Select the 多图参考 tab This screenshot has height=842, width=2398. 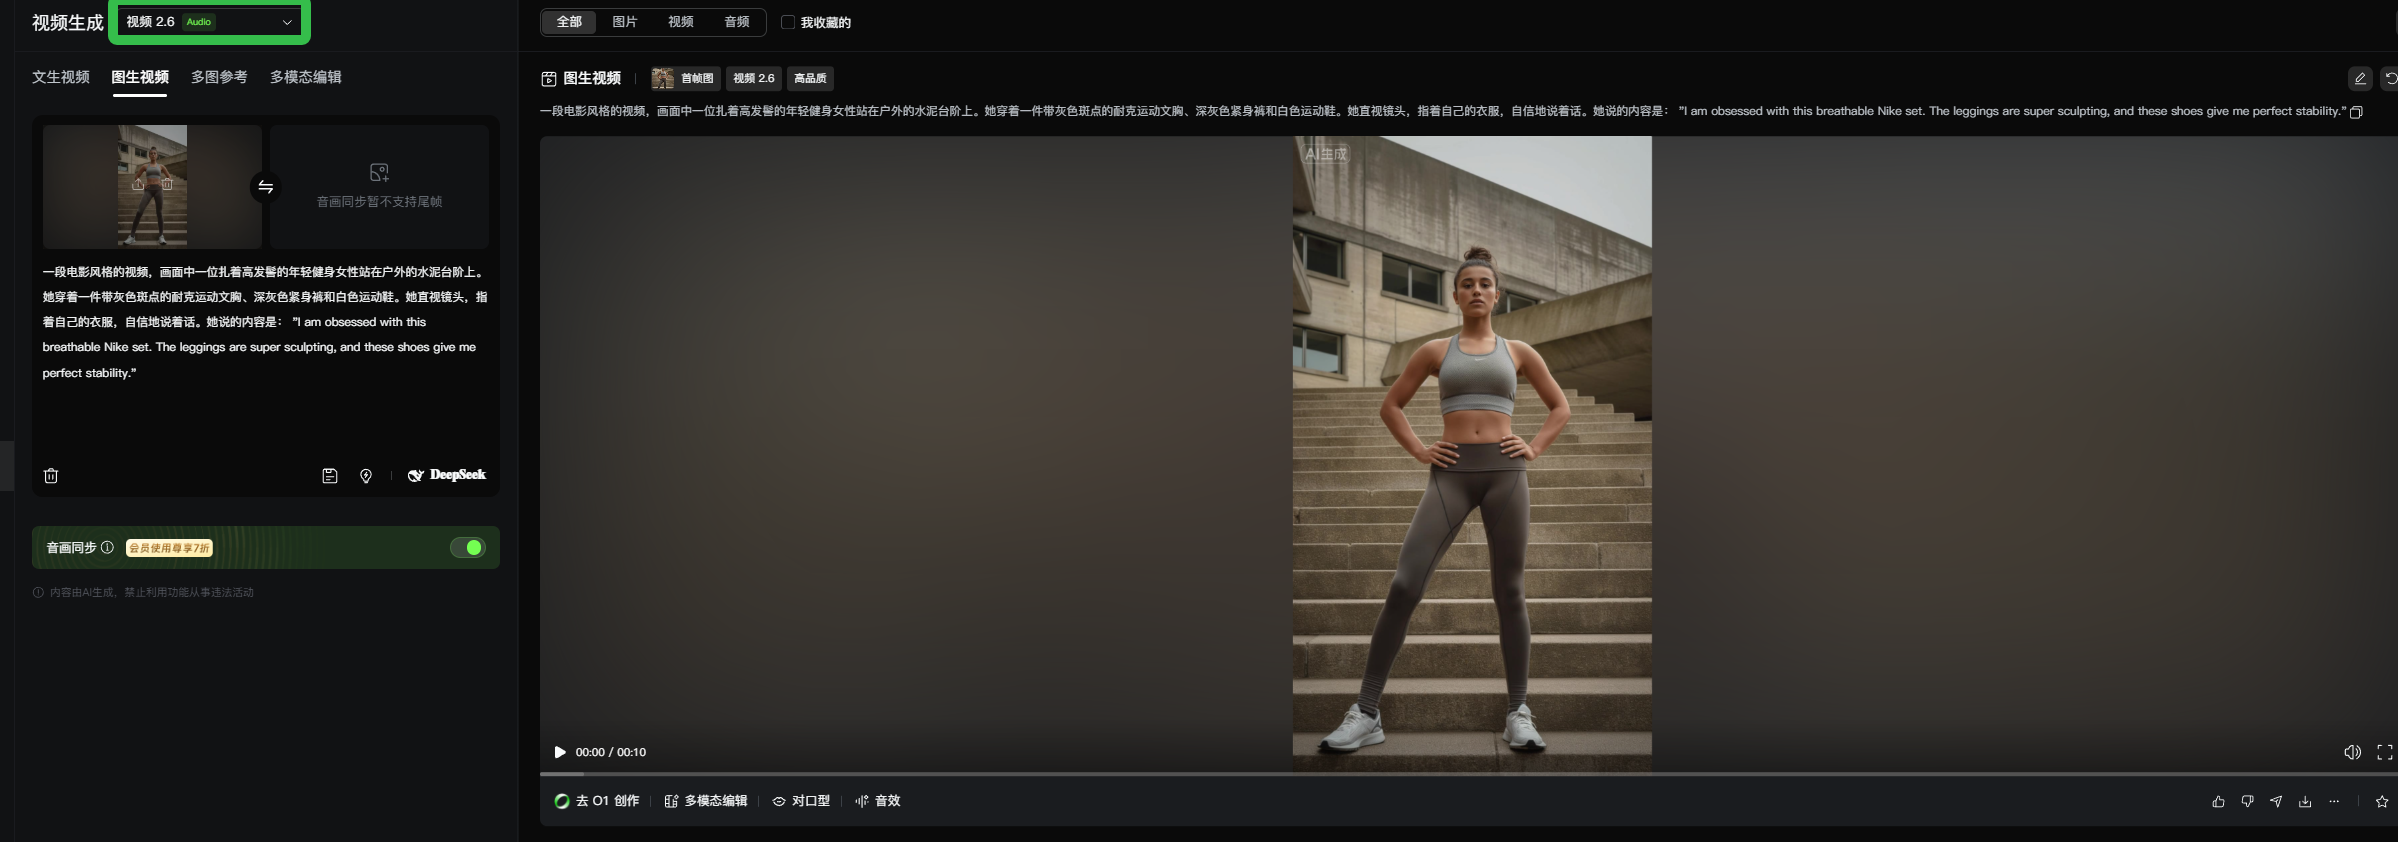click(x=219, y=77)
